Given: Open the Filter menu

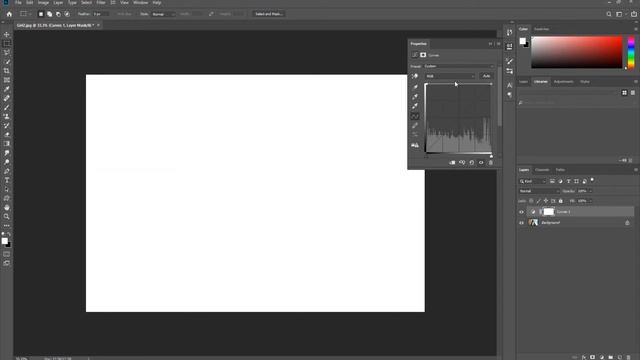Looking at the screenshot, I should click(101, 2).
